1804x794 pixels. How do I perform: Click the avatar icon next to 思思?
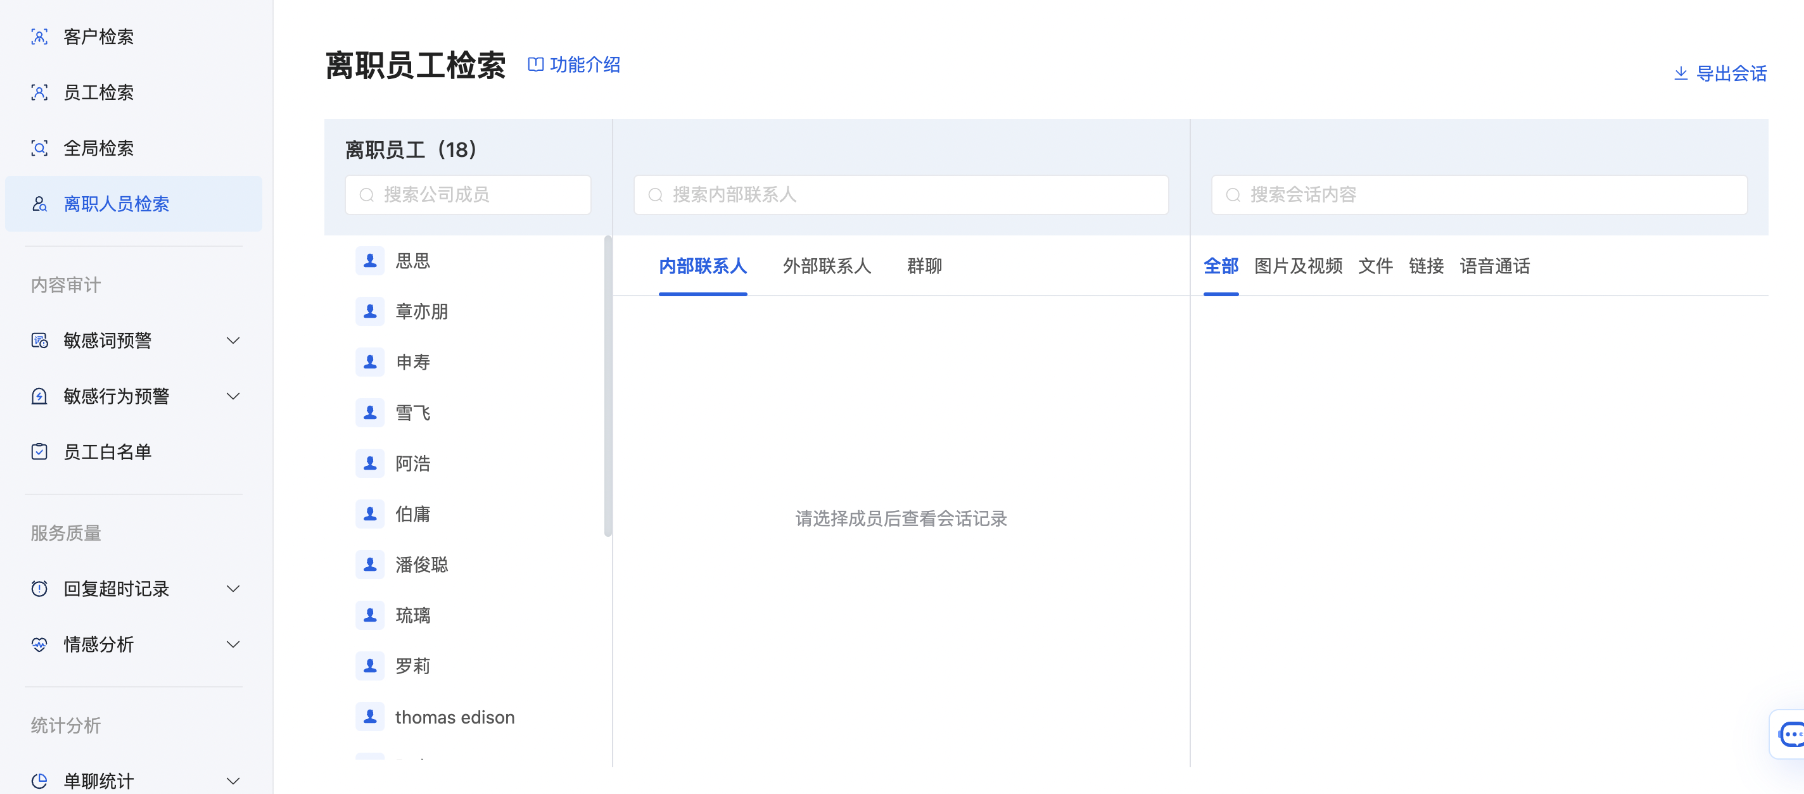pos(370,261)
